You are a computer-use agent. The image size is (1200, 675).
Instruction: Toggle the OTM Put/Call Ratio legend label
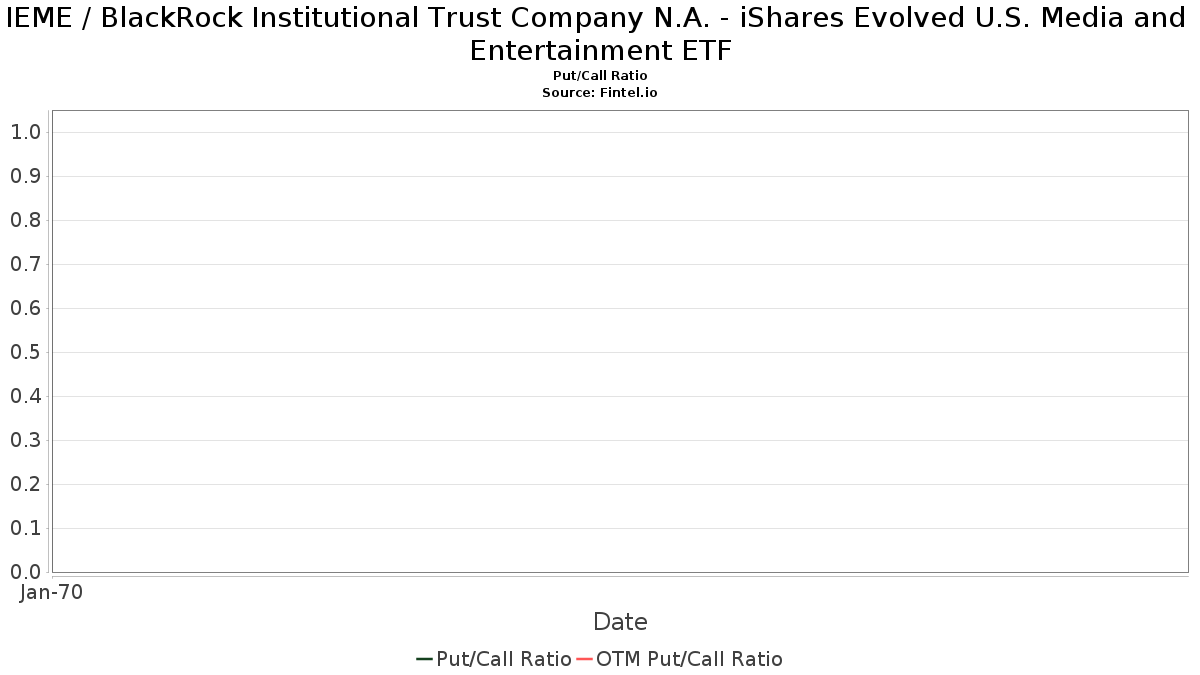click(689, 659)
